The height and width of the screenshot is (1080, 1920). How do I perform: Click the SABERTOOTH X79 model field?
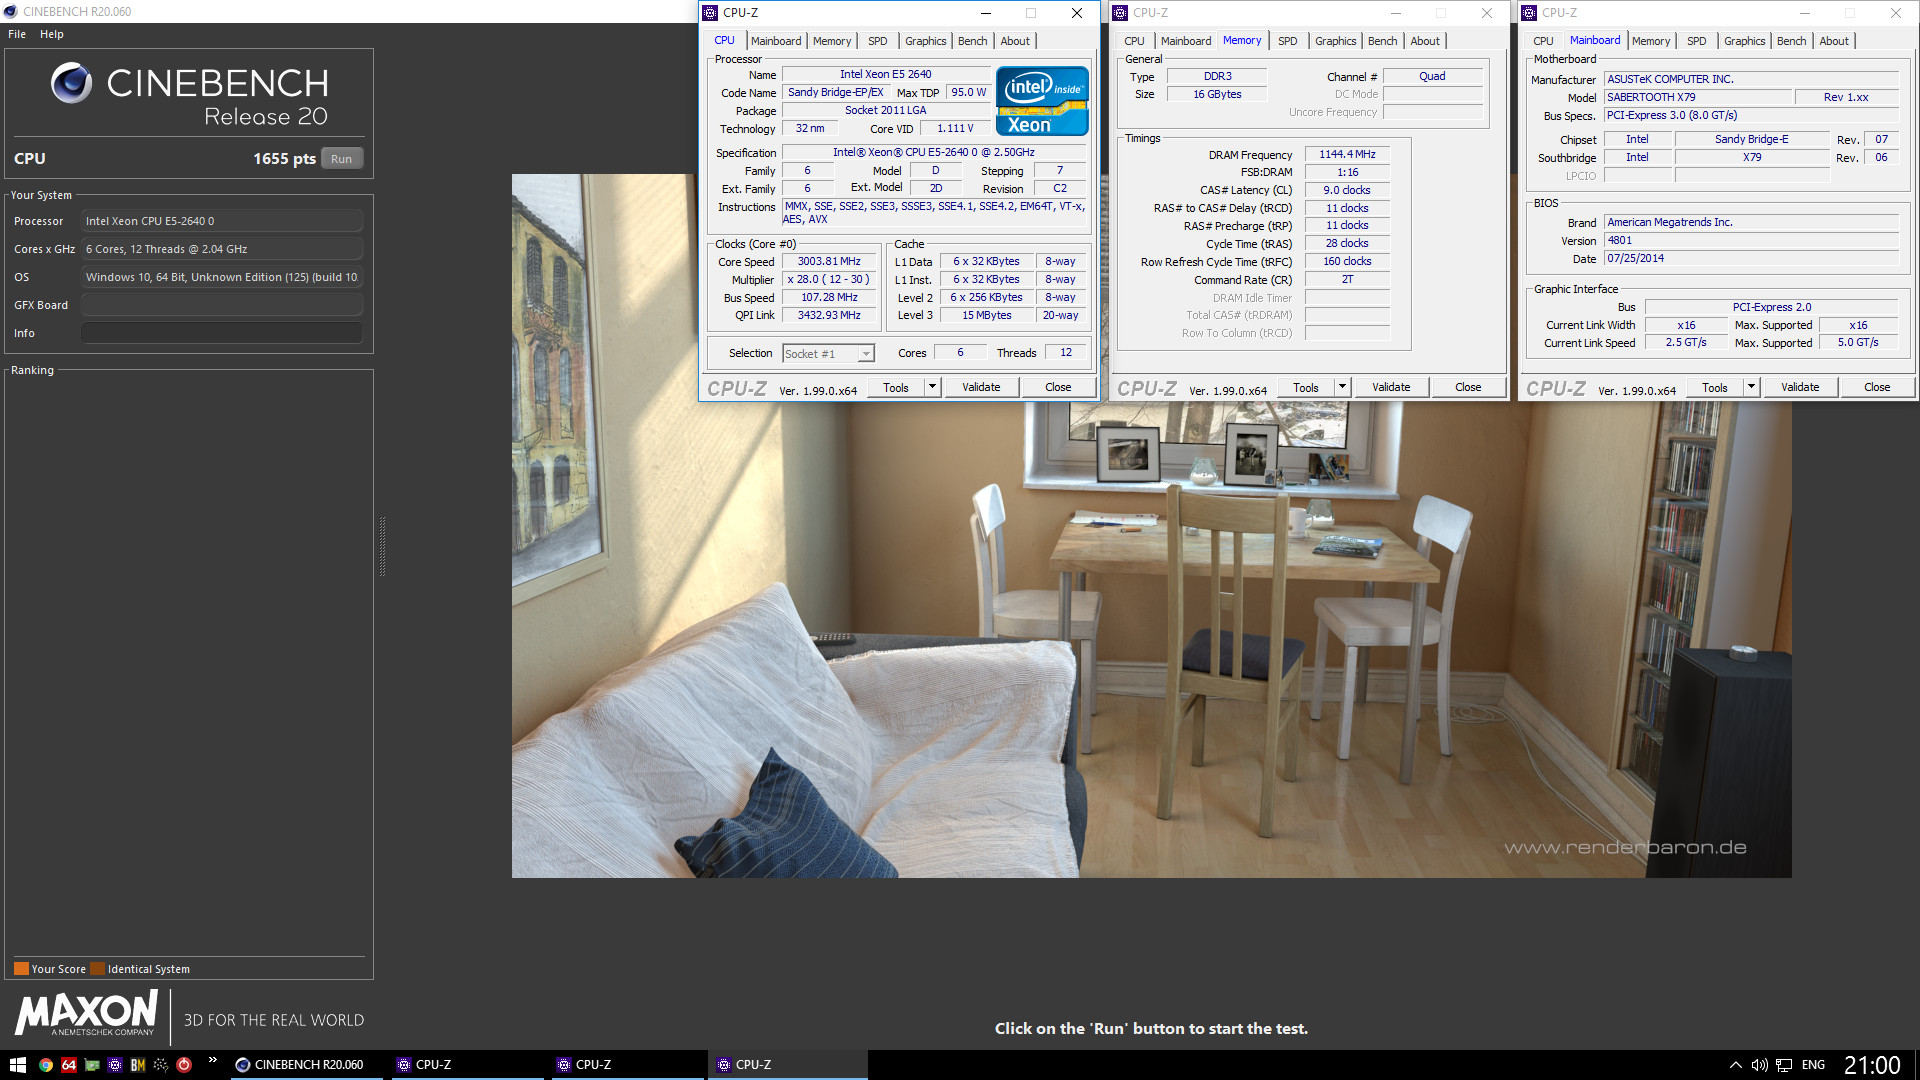pos(1698,97)
